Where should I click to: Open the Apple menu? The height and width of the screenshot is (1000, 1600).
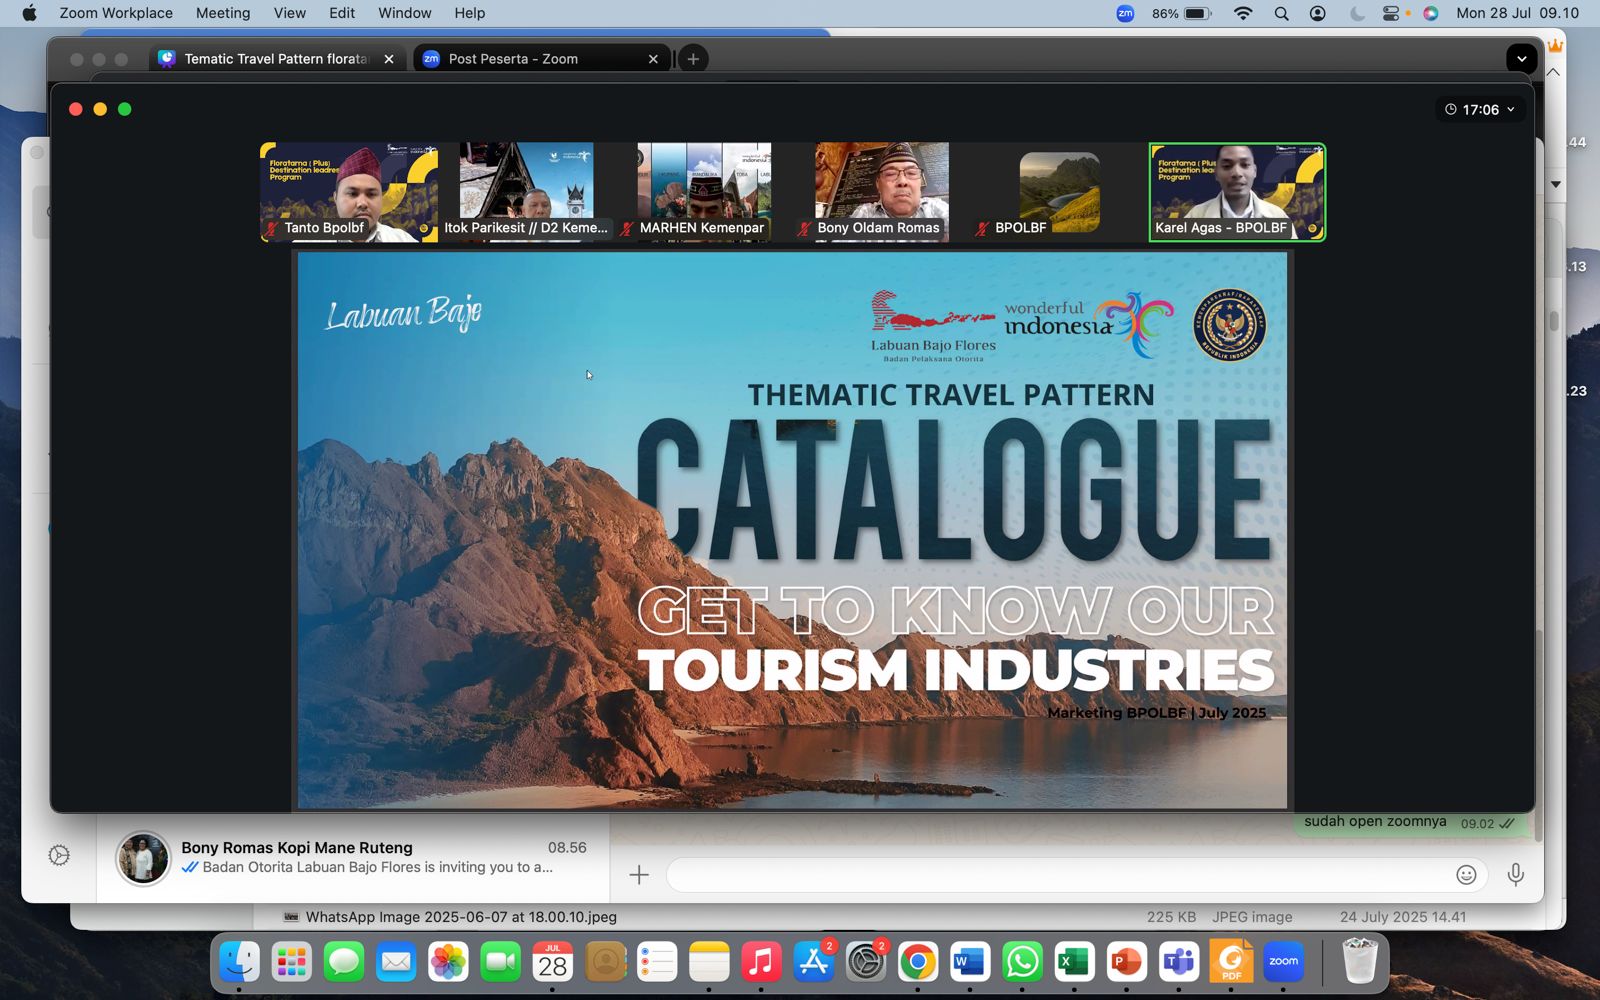pos(29,13)
